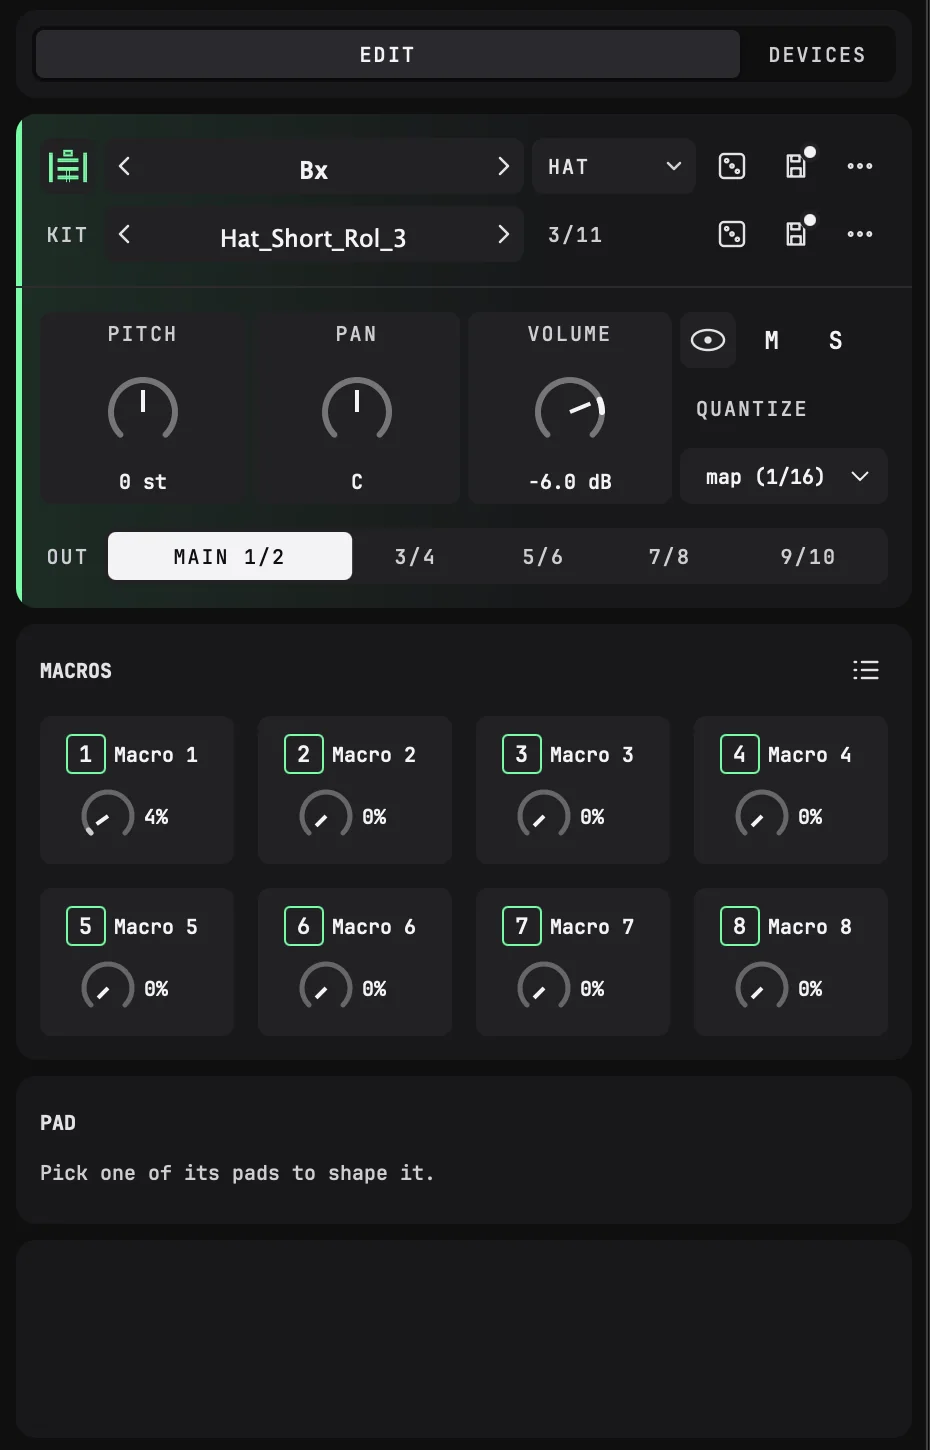Click 'Pick one of its pads to shape it.'
Screen dimensions: 930x1450
click(237, 1173)
